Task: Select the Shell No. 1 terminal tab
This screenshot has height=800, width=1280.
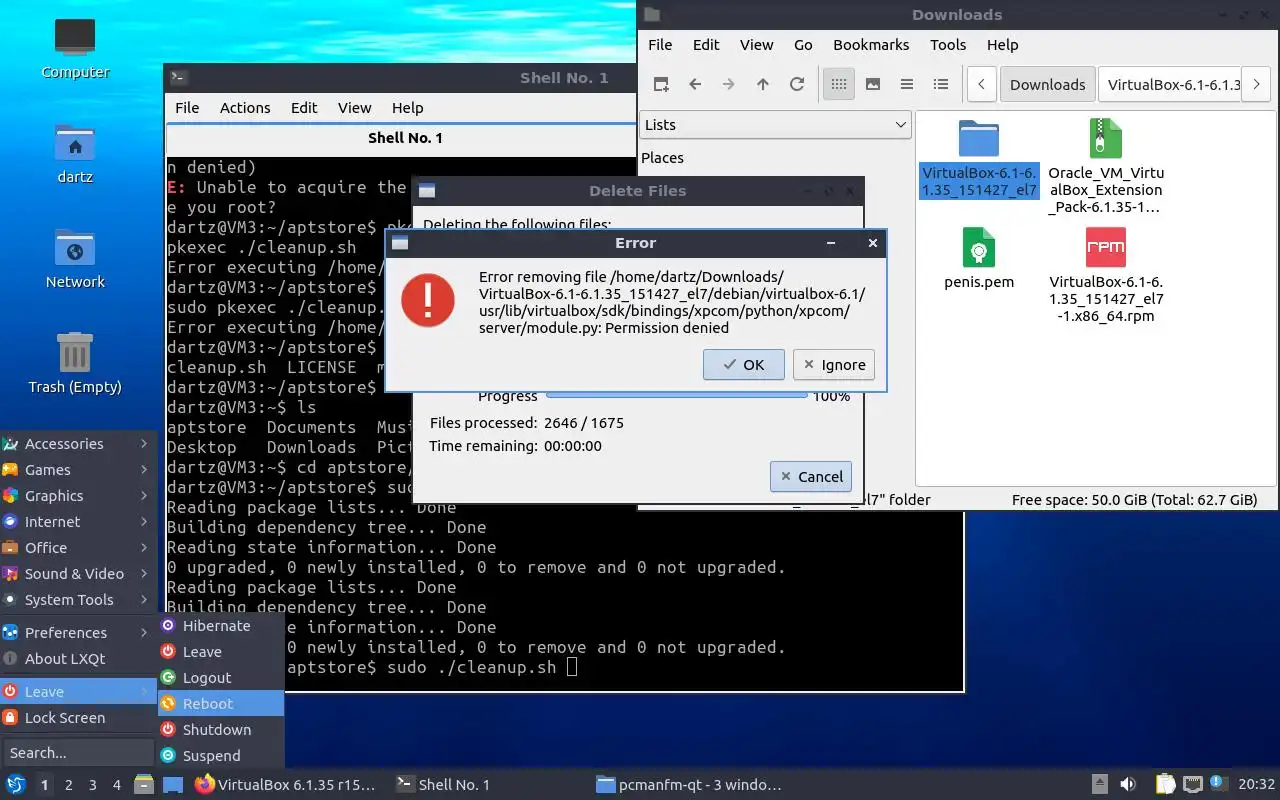Action: 405,138
